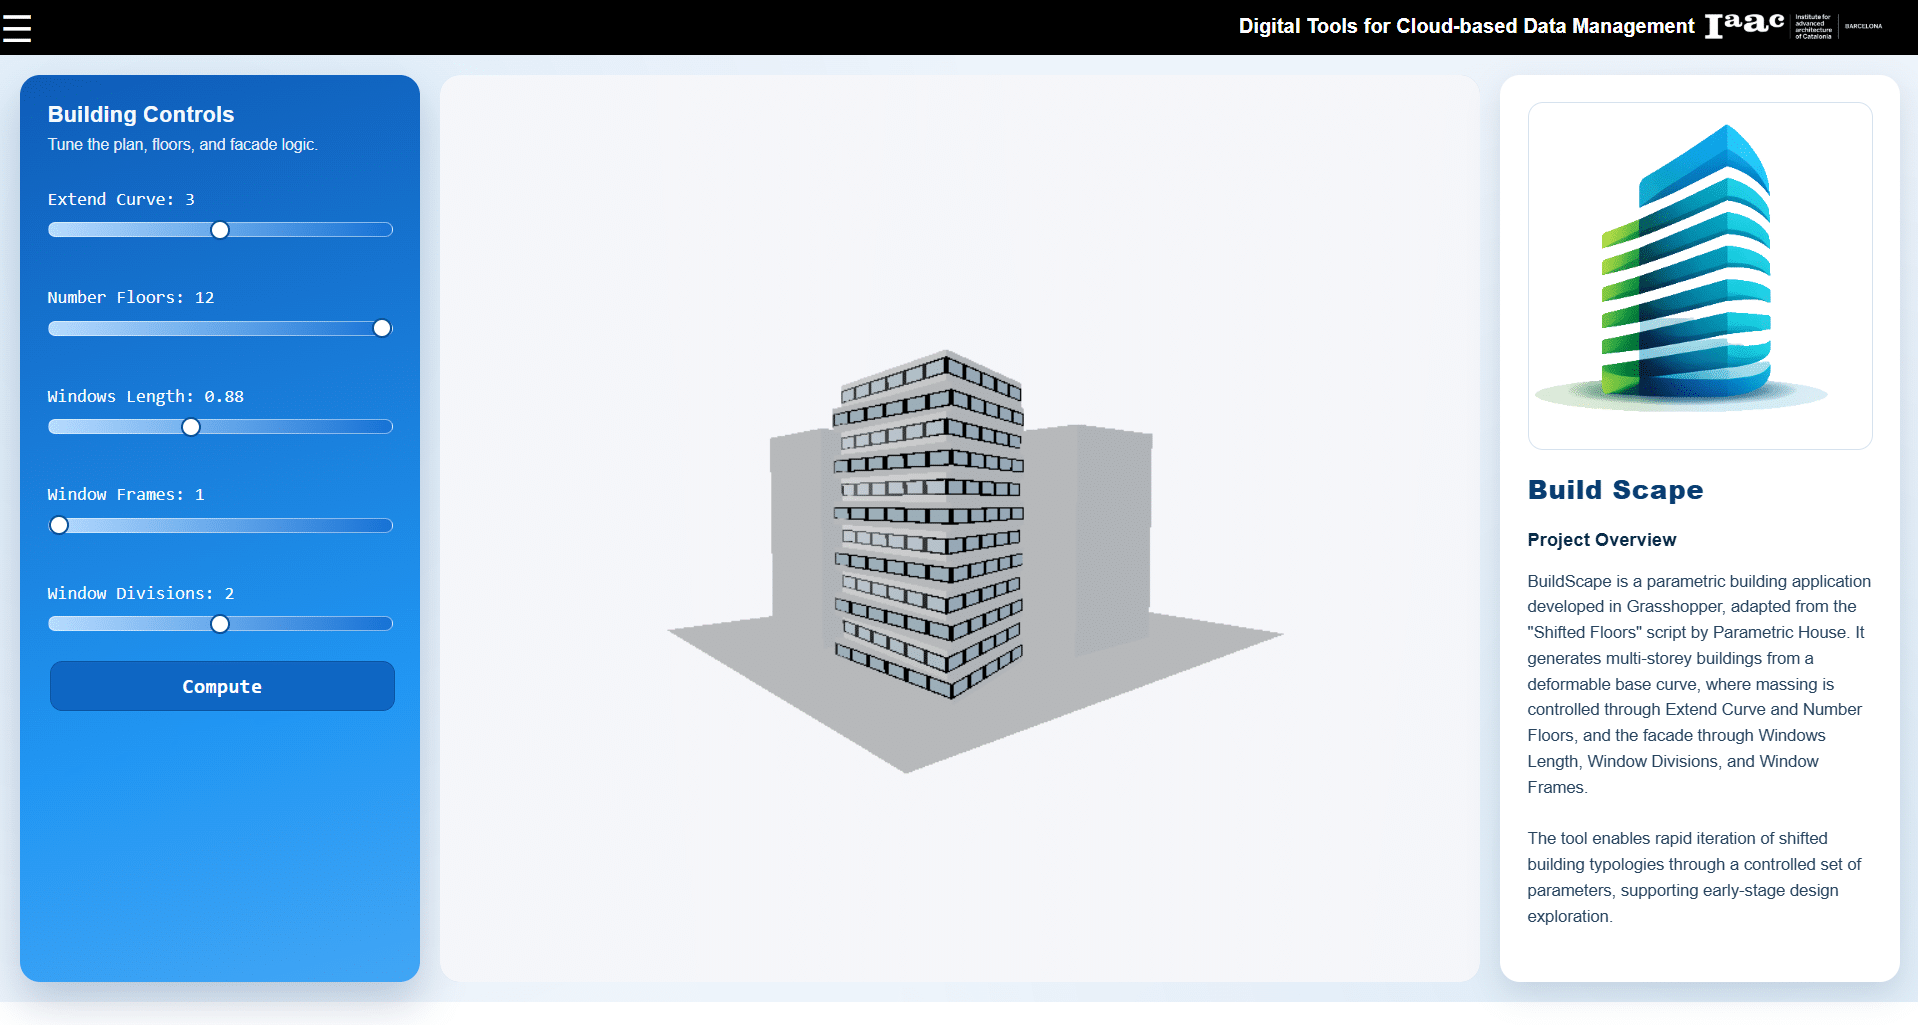
Task: Click the Windows Length slider handle
Action: point(191,427)
